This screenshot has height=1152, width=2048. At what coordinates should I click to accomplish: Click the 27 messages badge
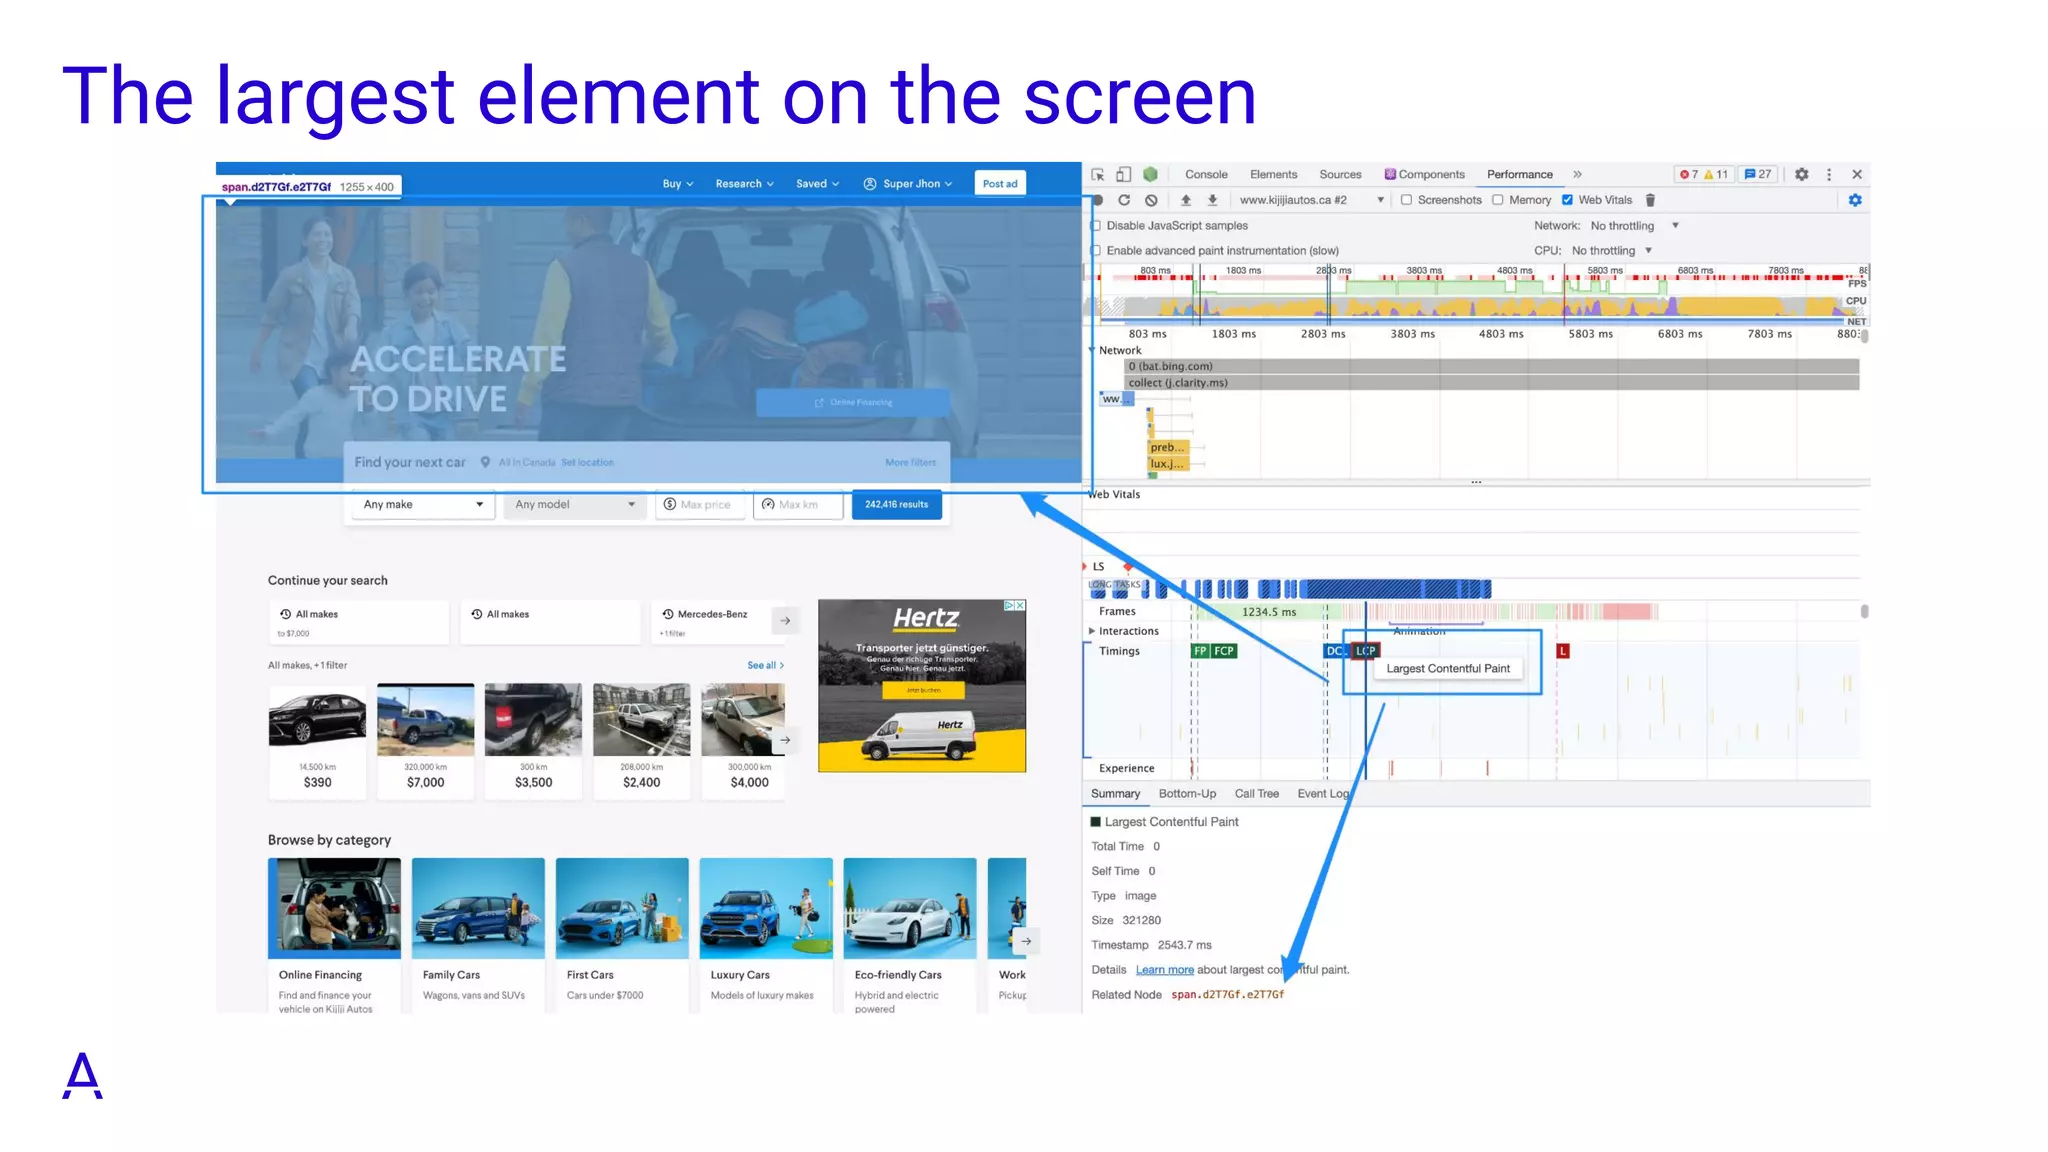(1758, 174)
